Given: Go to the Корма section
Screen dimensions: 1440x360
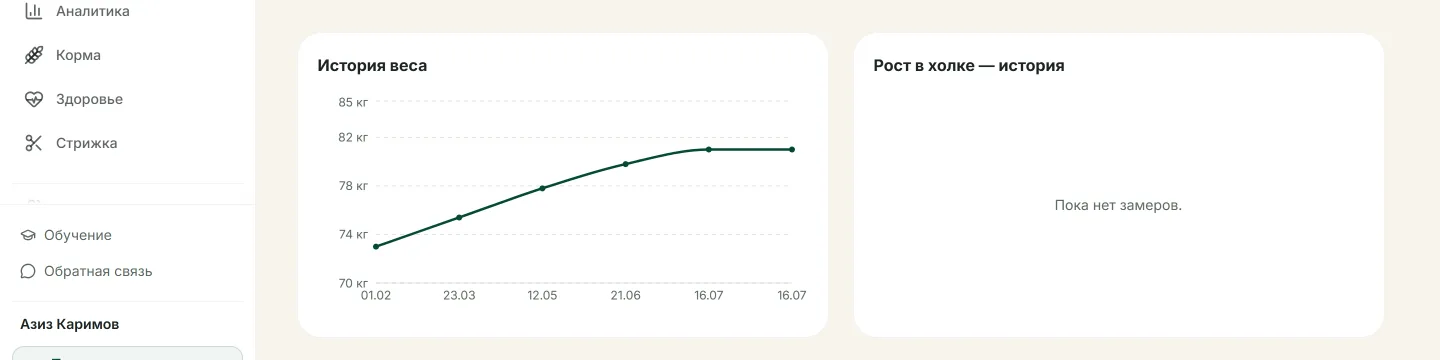Looking at the screenshot, I should tap(78, 55).
